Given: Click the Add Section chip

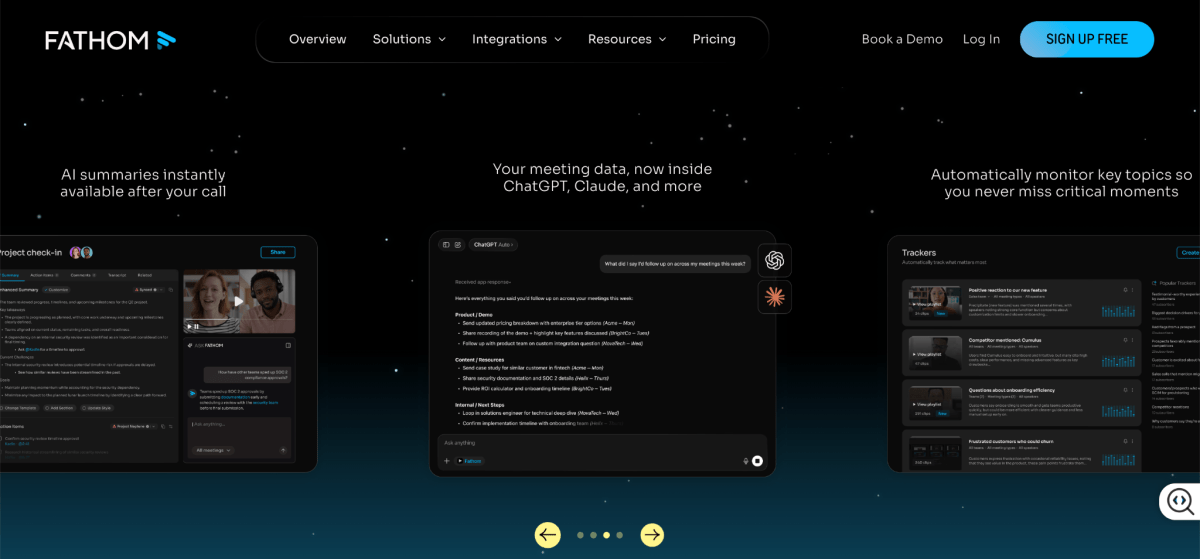Looking at the screenshot, I should (59, 408).
